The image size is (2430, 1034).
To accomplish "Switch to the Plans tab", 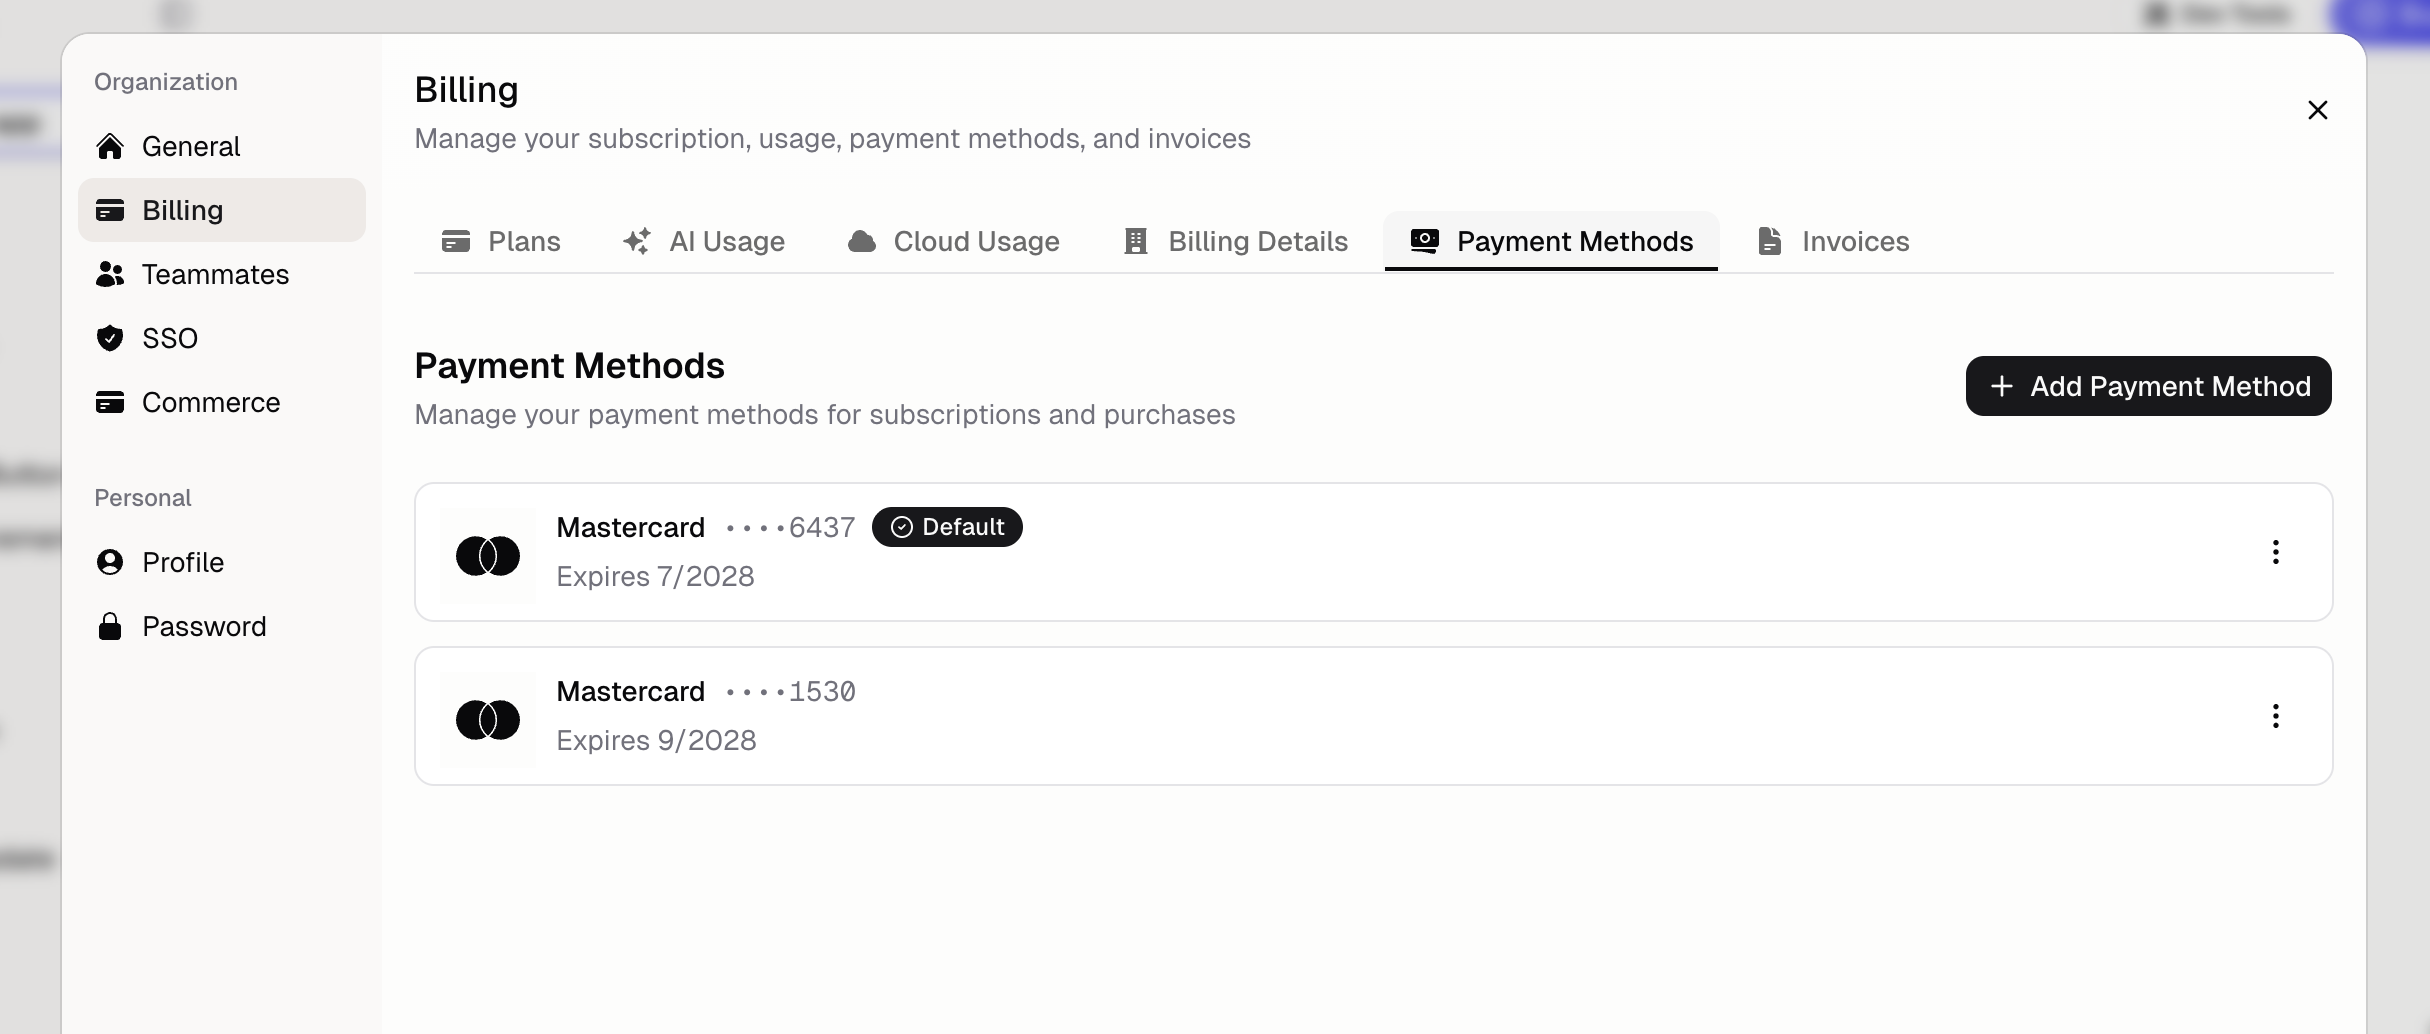I will tap(501, 241).
